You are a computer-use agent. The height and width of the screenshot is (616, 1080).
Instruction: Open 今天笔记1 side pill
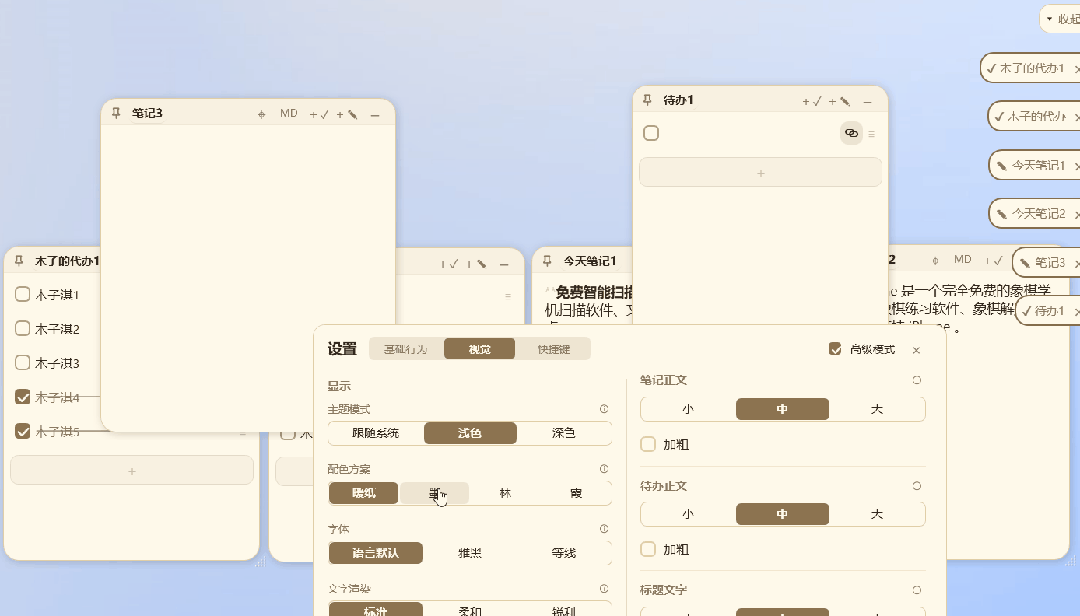pyautogui.click(x=1035, y=165)
